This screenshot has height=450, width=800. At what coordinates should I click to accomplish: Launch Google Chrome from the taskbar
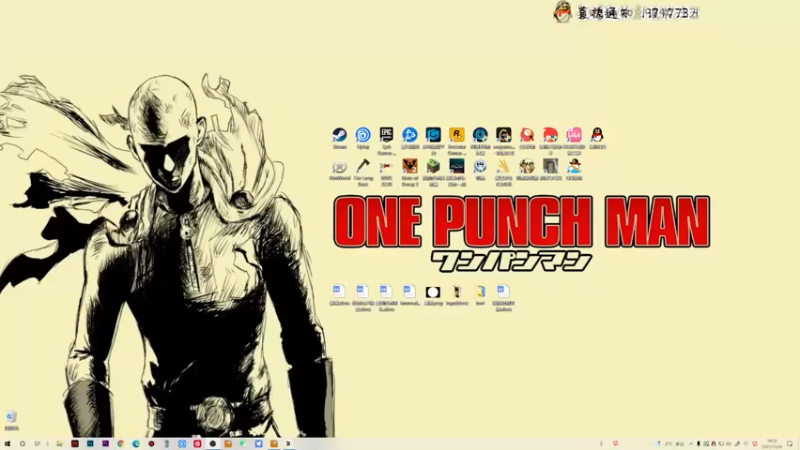point(121,444)
